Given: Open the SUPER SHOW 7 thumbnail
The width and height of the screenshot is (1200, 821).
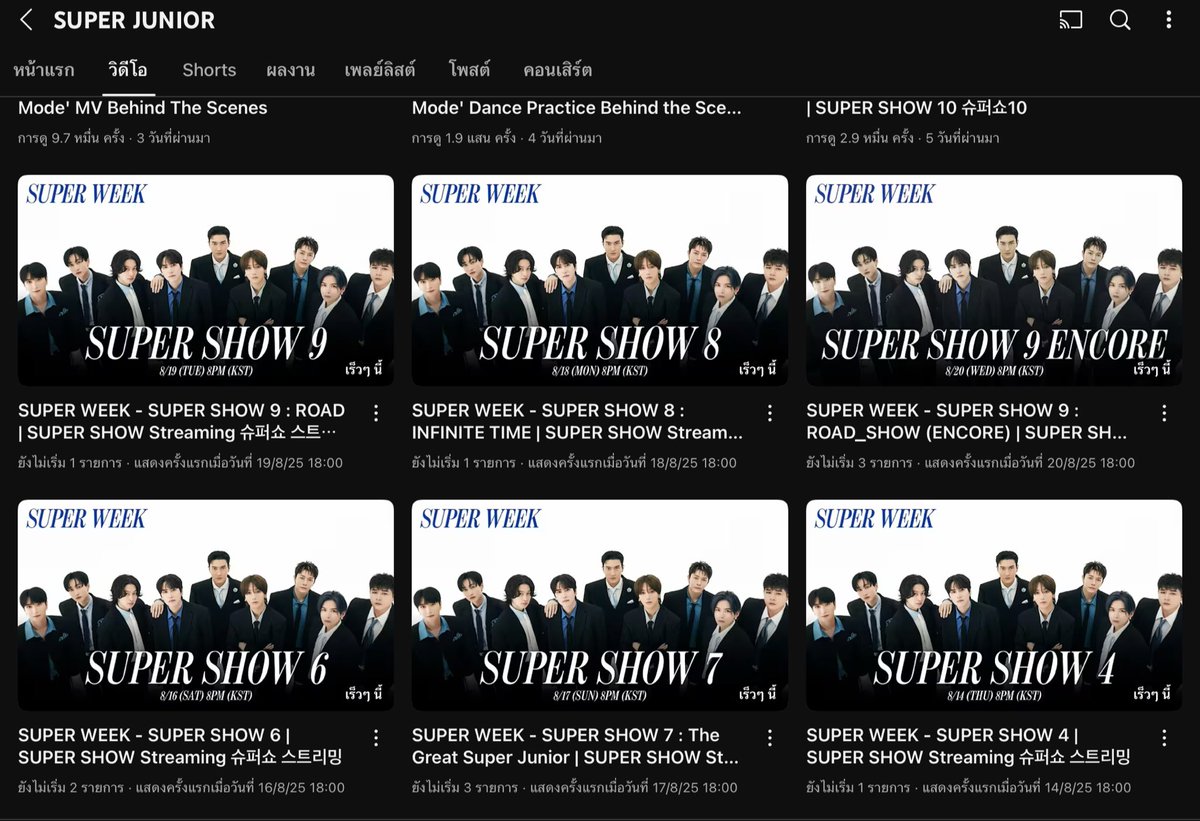Looking at the screenshot, I should 600,605.
